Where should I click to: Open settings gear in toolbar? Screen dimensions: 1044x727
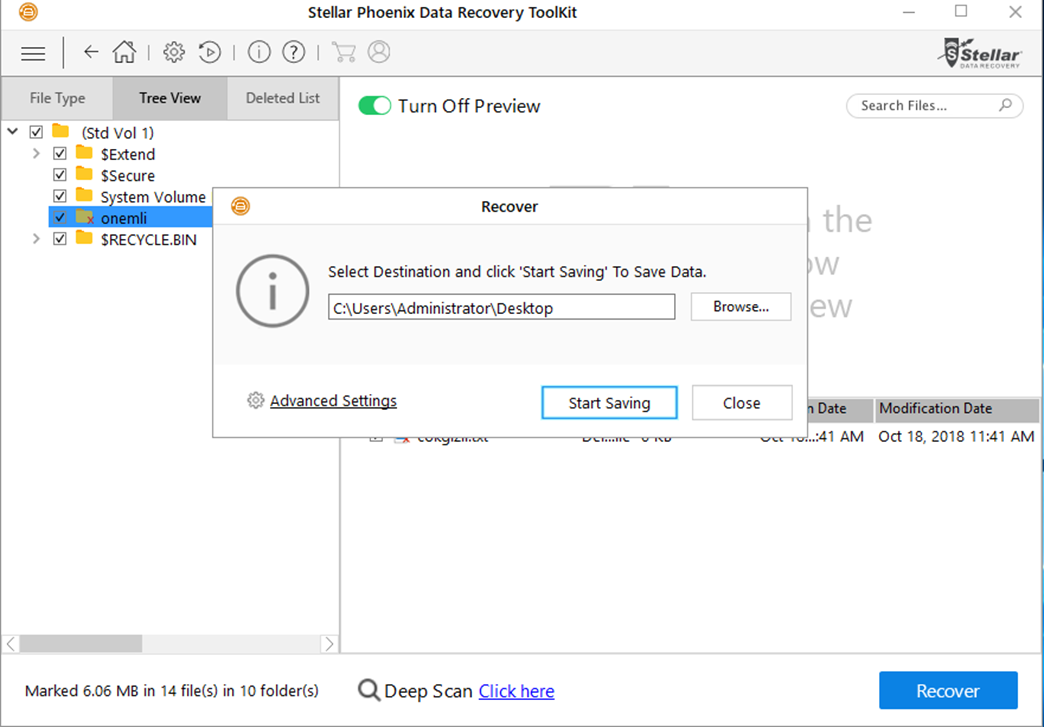coord(174,52)
